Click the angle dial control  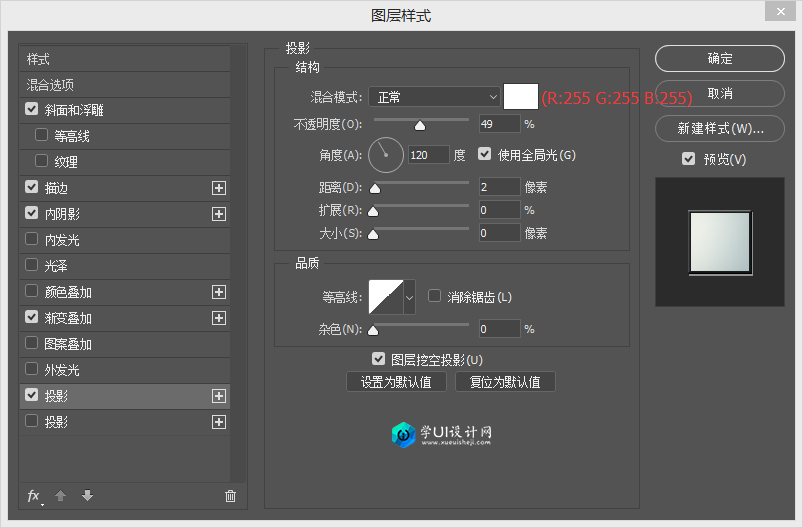pyautogui.click(x=385, y=155)
